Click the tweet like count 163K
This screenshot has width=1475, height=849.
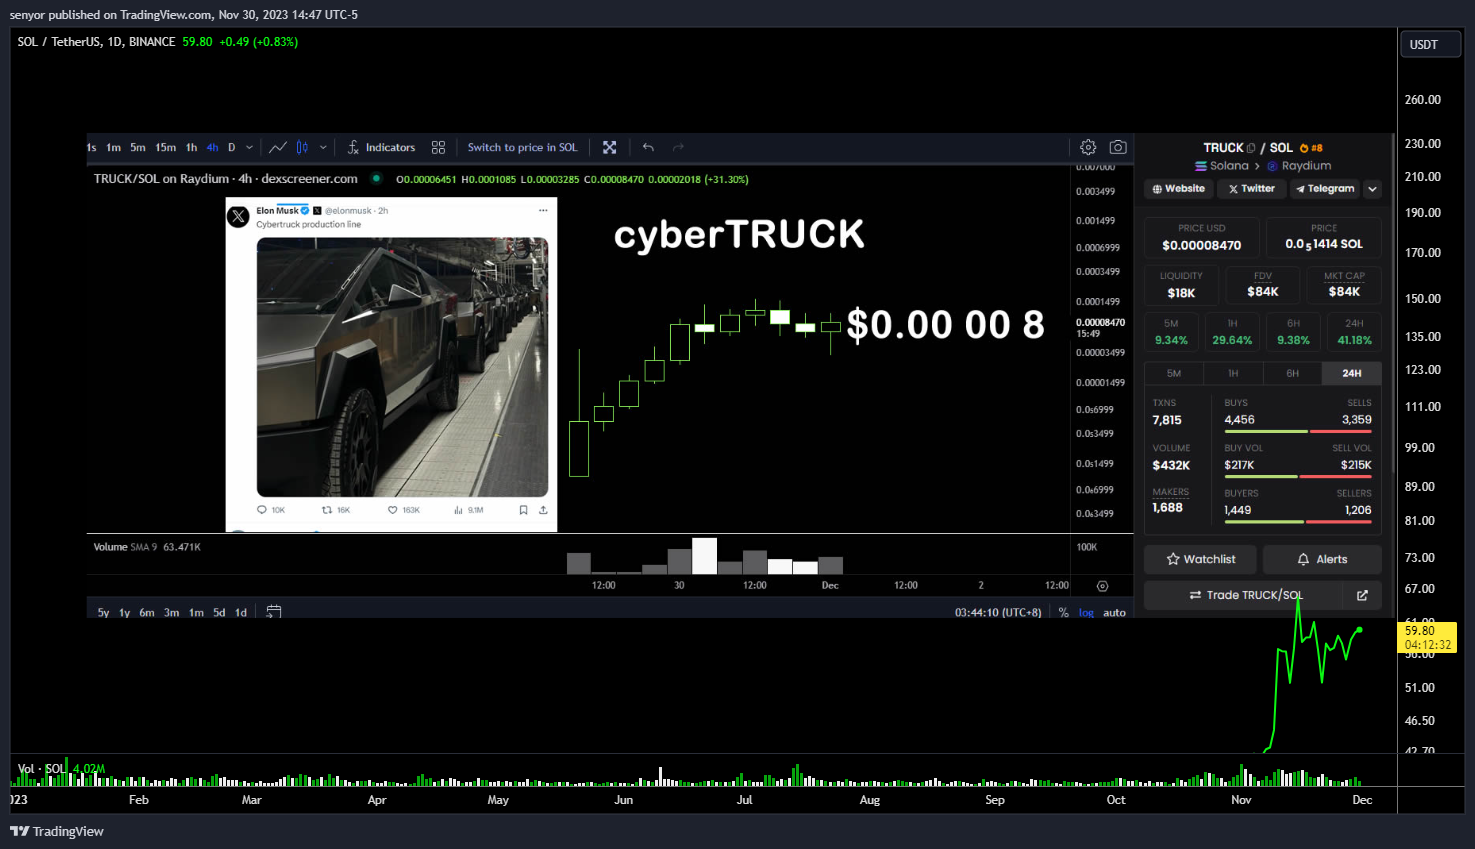(404, 510)
